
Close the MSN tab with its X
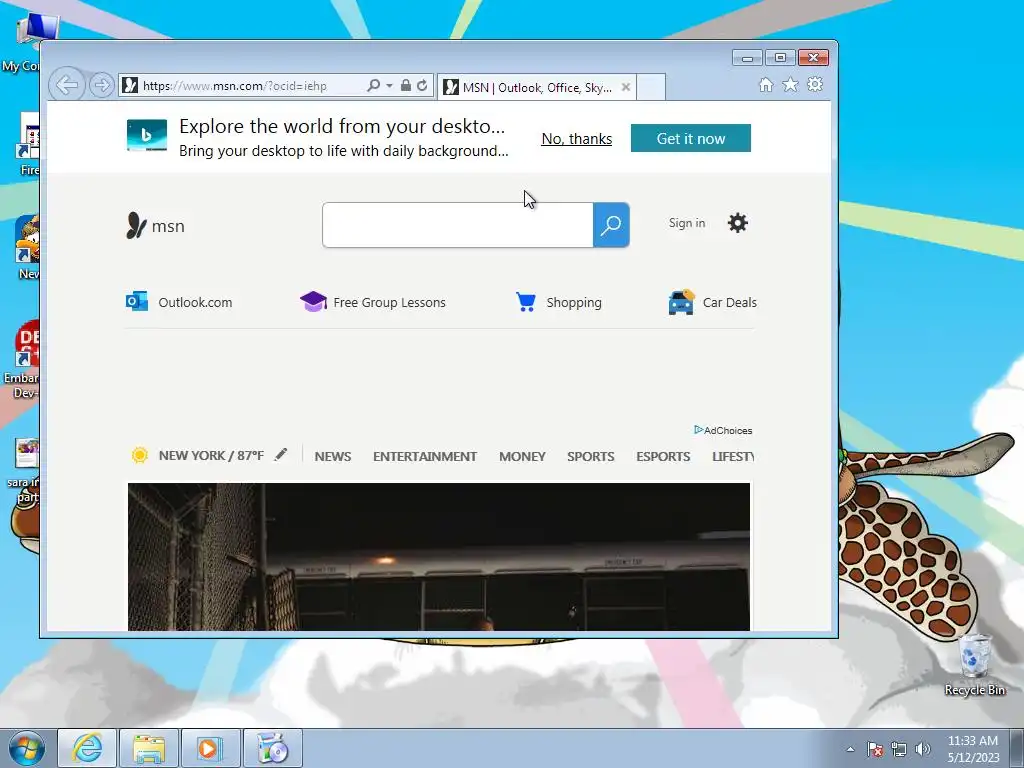point(626,87)
